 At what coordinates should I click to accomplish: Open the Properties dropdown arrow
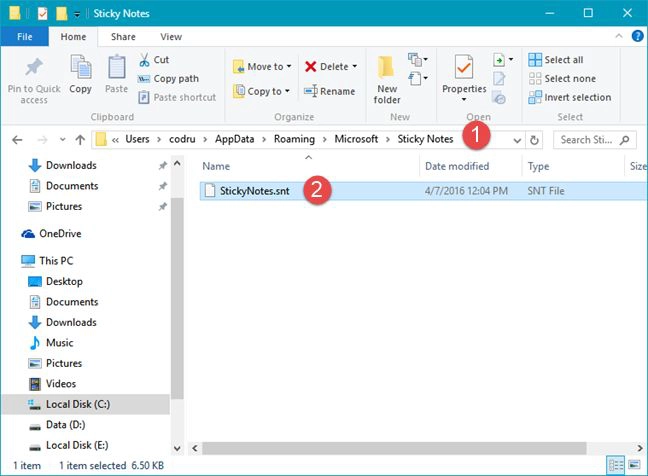point(464,100)
